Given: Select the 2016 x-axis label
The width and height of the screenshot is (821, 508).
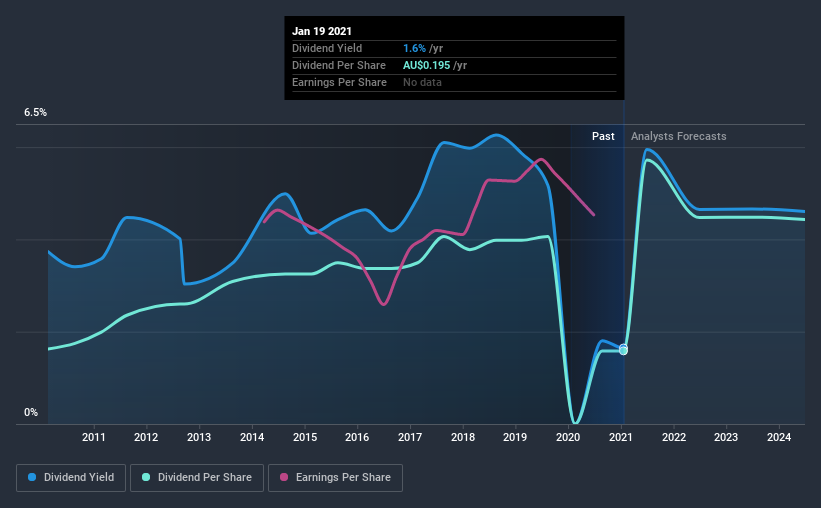Looking at the screenshot, I should pos(357,437).
